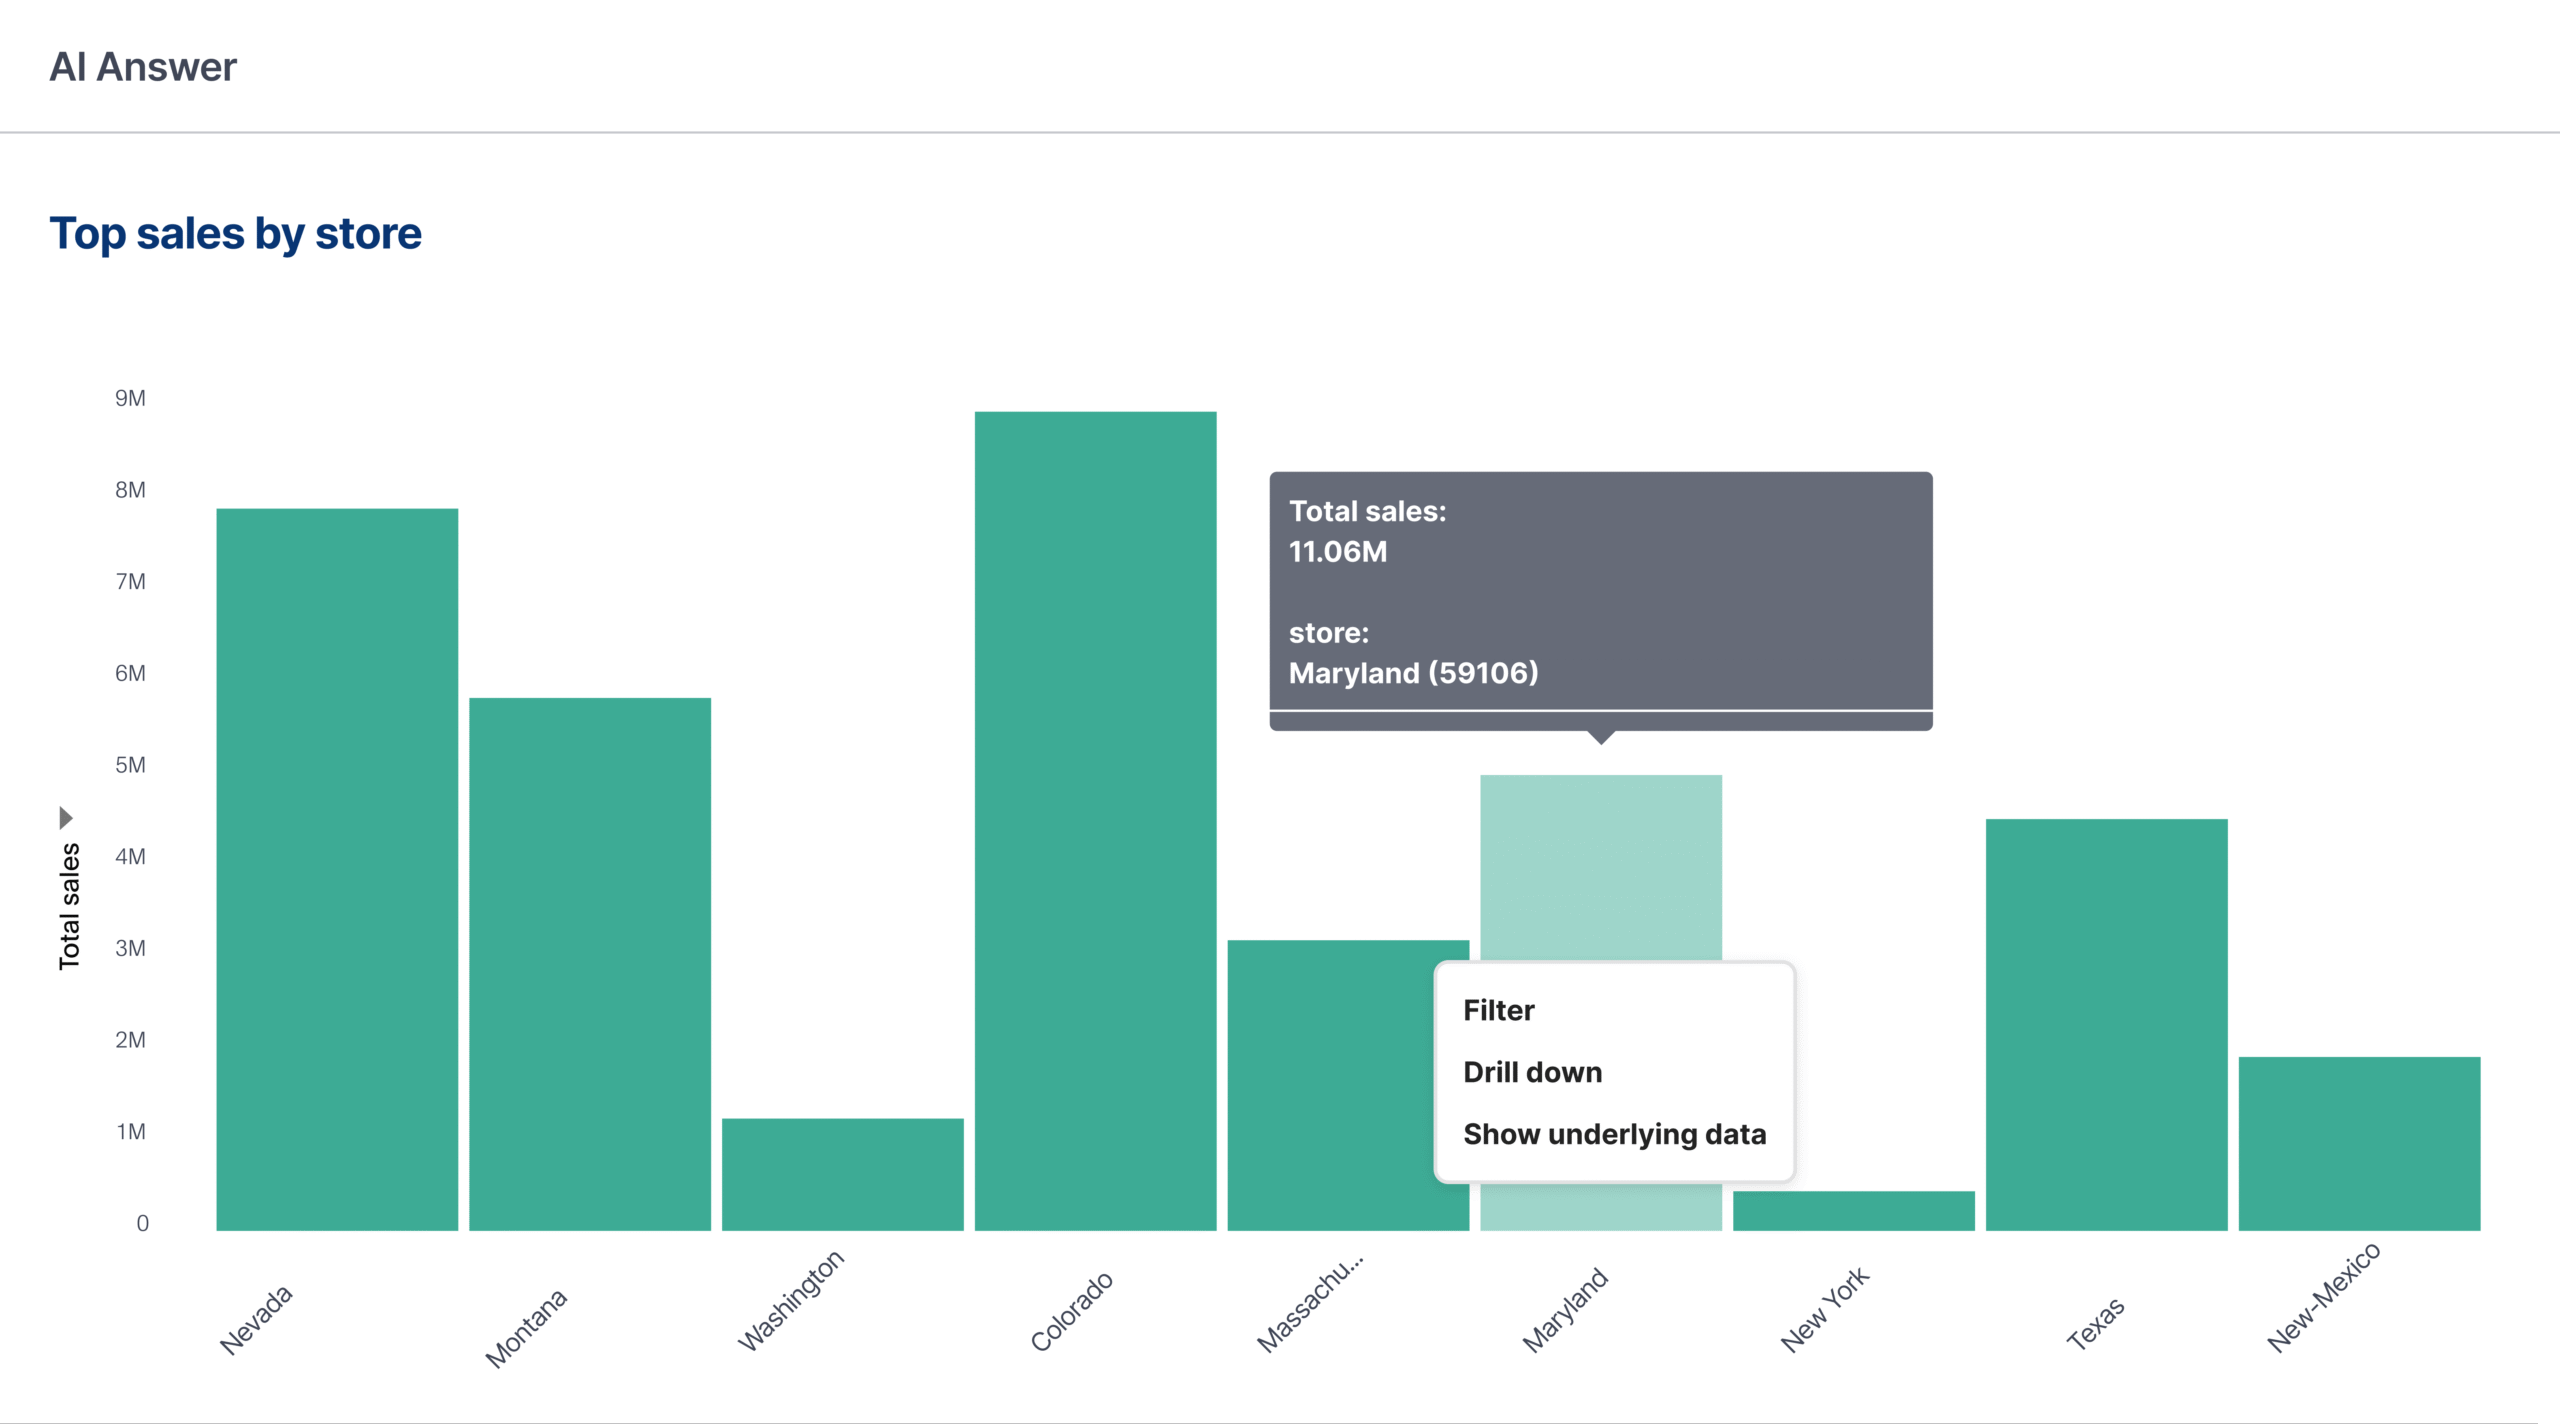
Task: Expand the Total sales axis arrow
Action: point(66,818)
